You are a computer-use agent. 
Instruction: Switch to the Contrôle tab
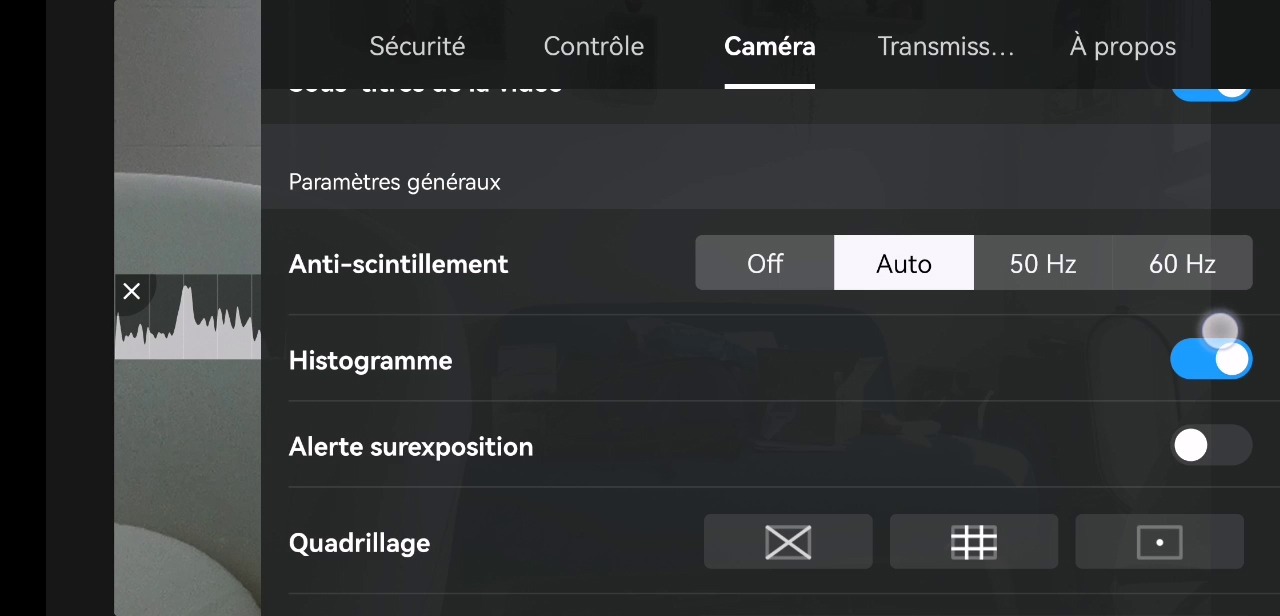pos(594,46)
